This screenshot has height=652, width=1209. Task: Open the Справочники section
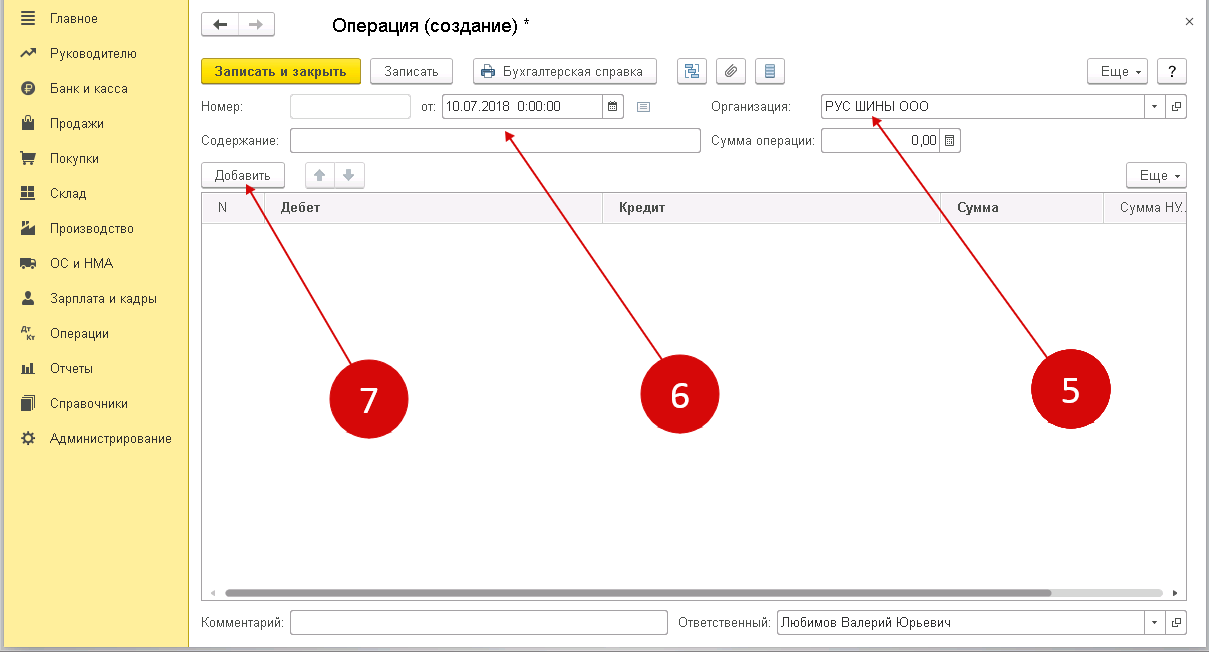point(89,403)
